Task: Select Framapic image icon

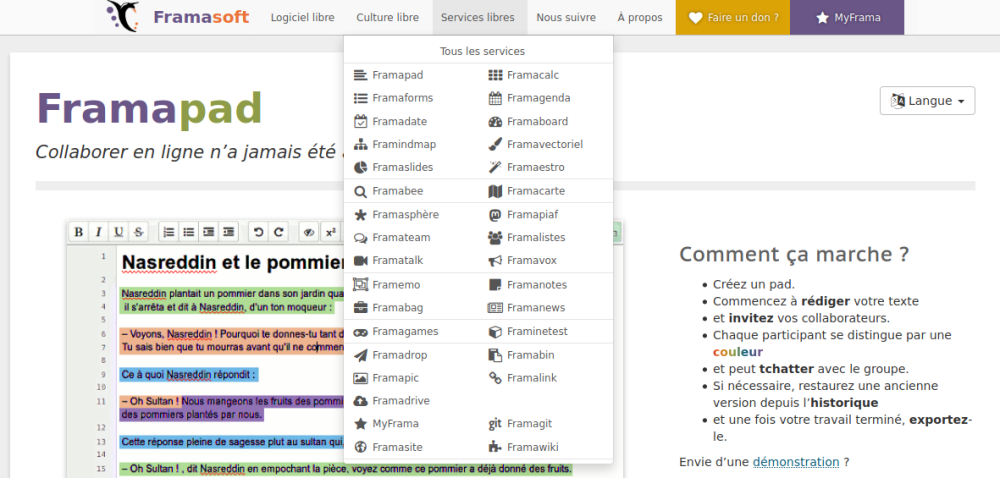Action: tap(360, 378)
